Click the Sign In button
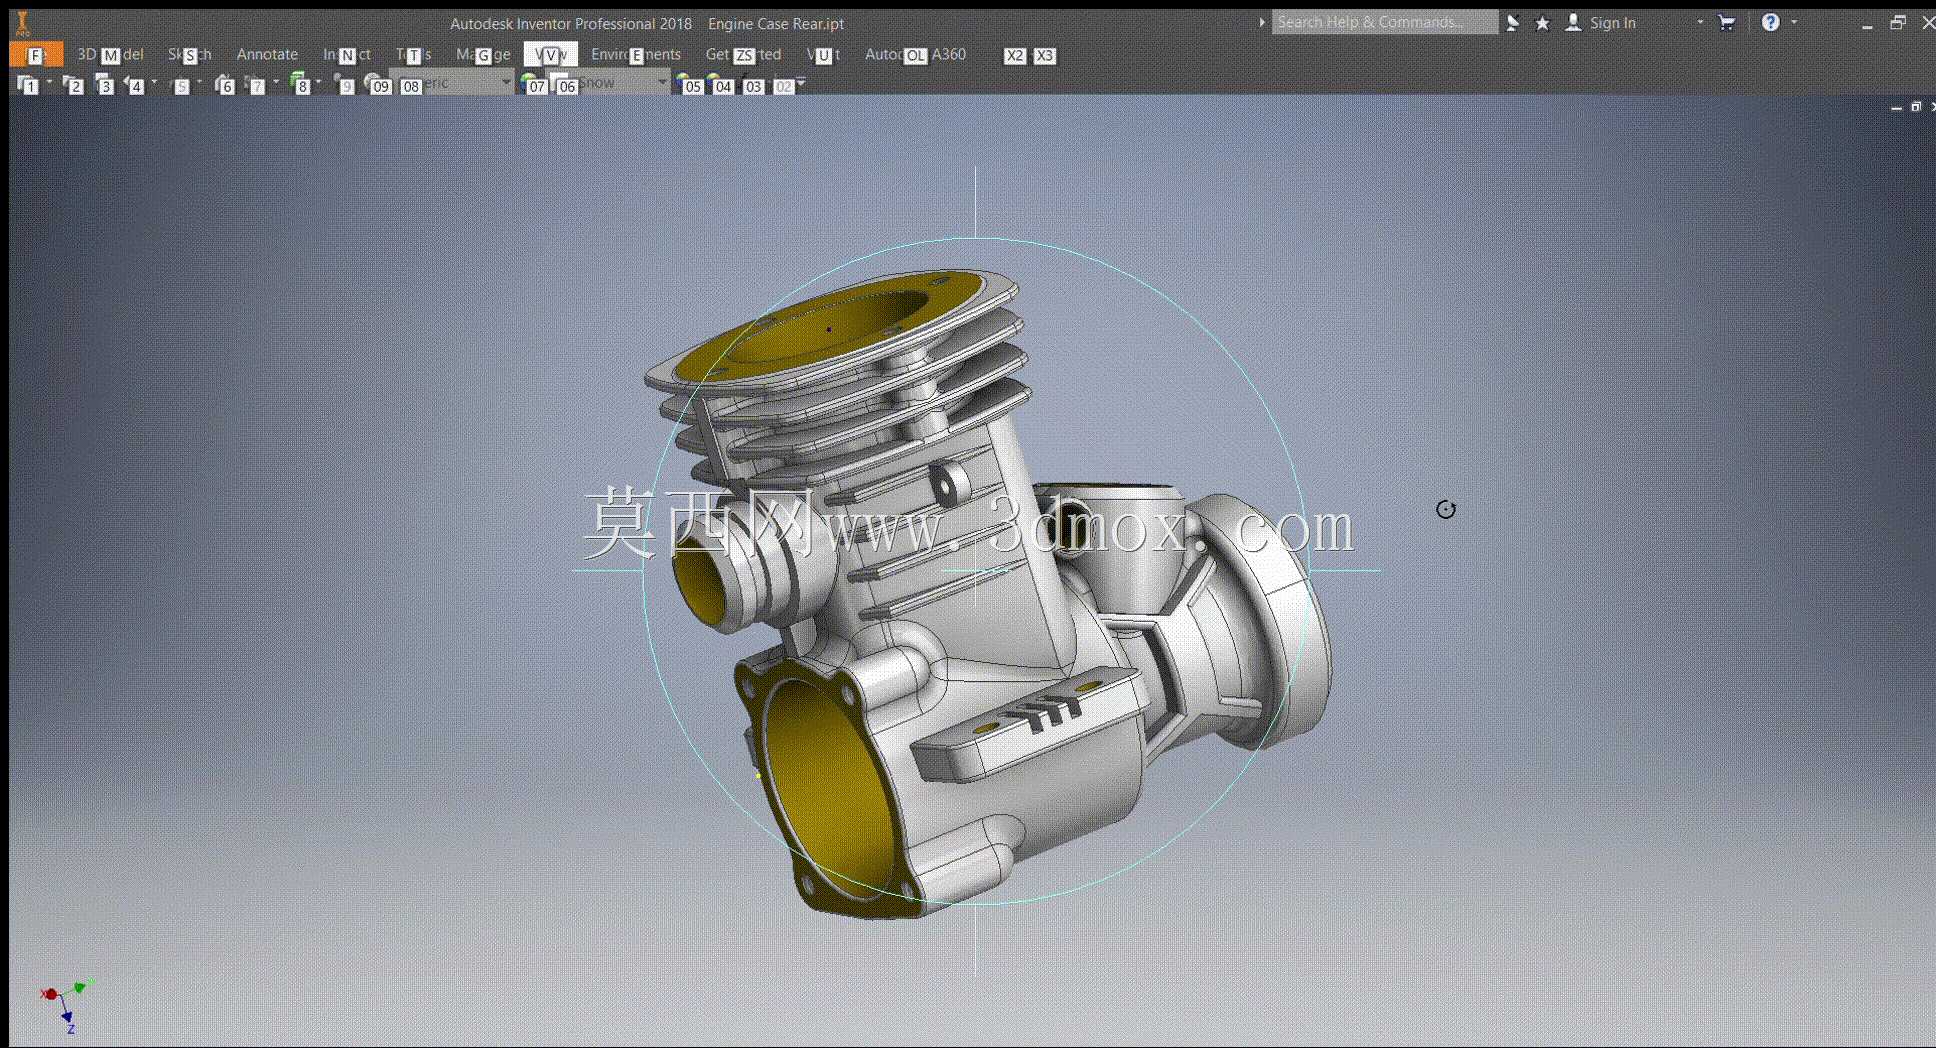The width and height of the screenshot is (1936, 1048). pos(1601,22)
